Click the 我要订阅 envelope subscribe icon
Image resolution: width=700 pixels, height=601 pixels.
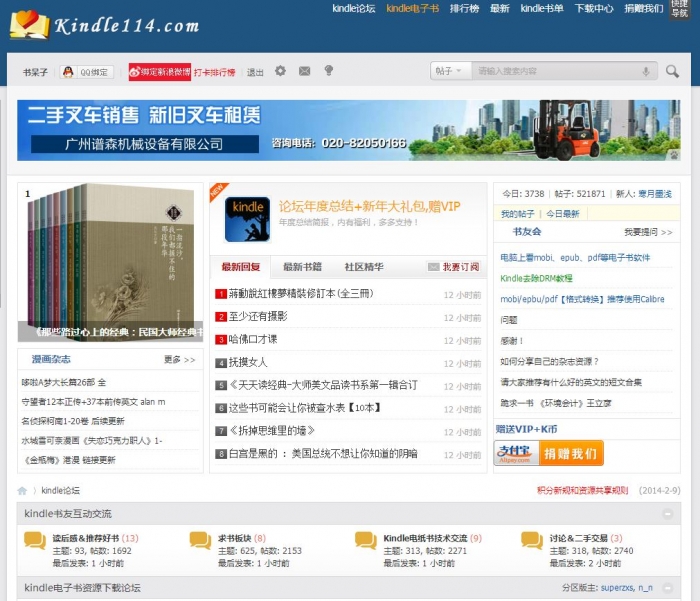(x=433, y=267)
